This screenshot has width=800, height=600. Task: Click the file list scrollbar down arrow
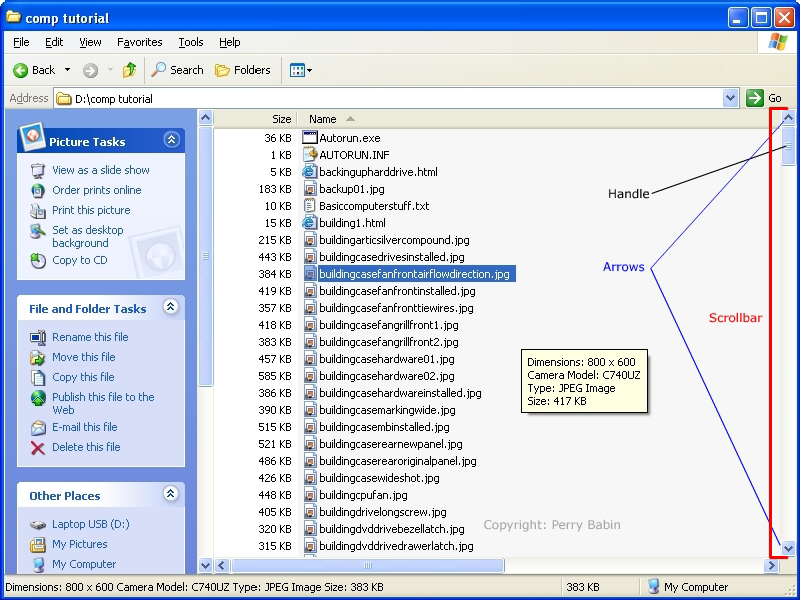[788, 549]
